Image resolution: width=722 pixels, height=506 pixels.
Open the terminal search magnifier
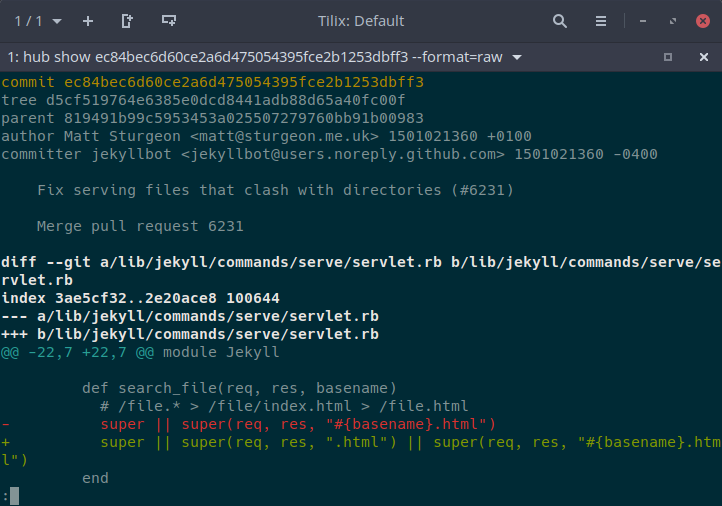click(x=559, y=21)
